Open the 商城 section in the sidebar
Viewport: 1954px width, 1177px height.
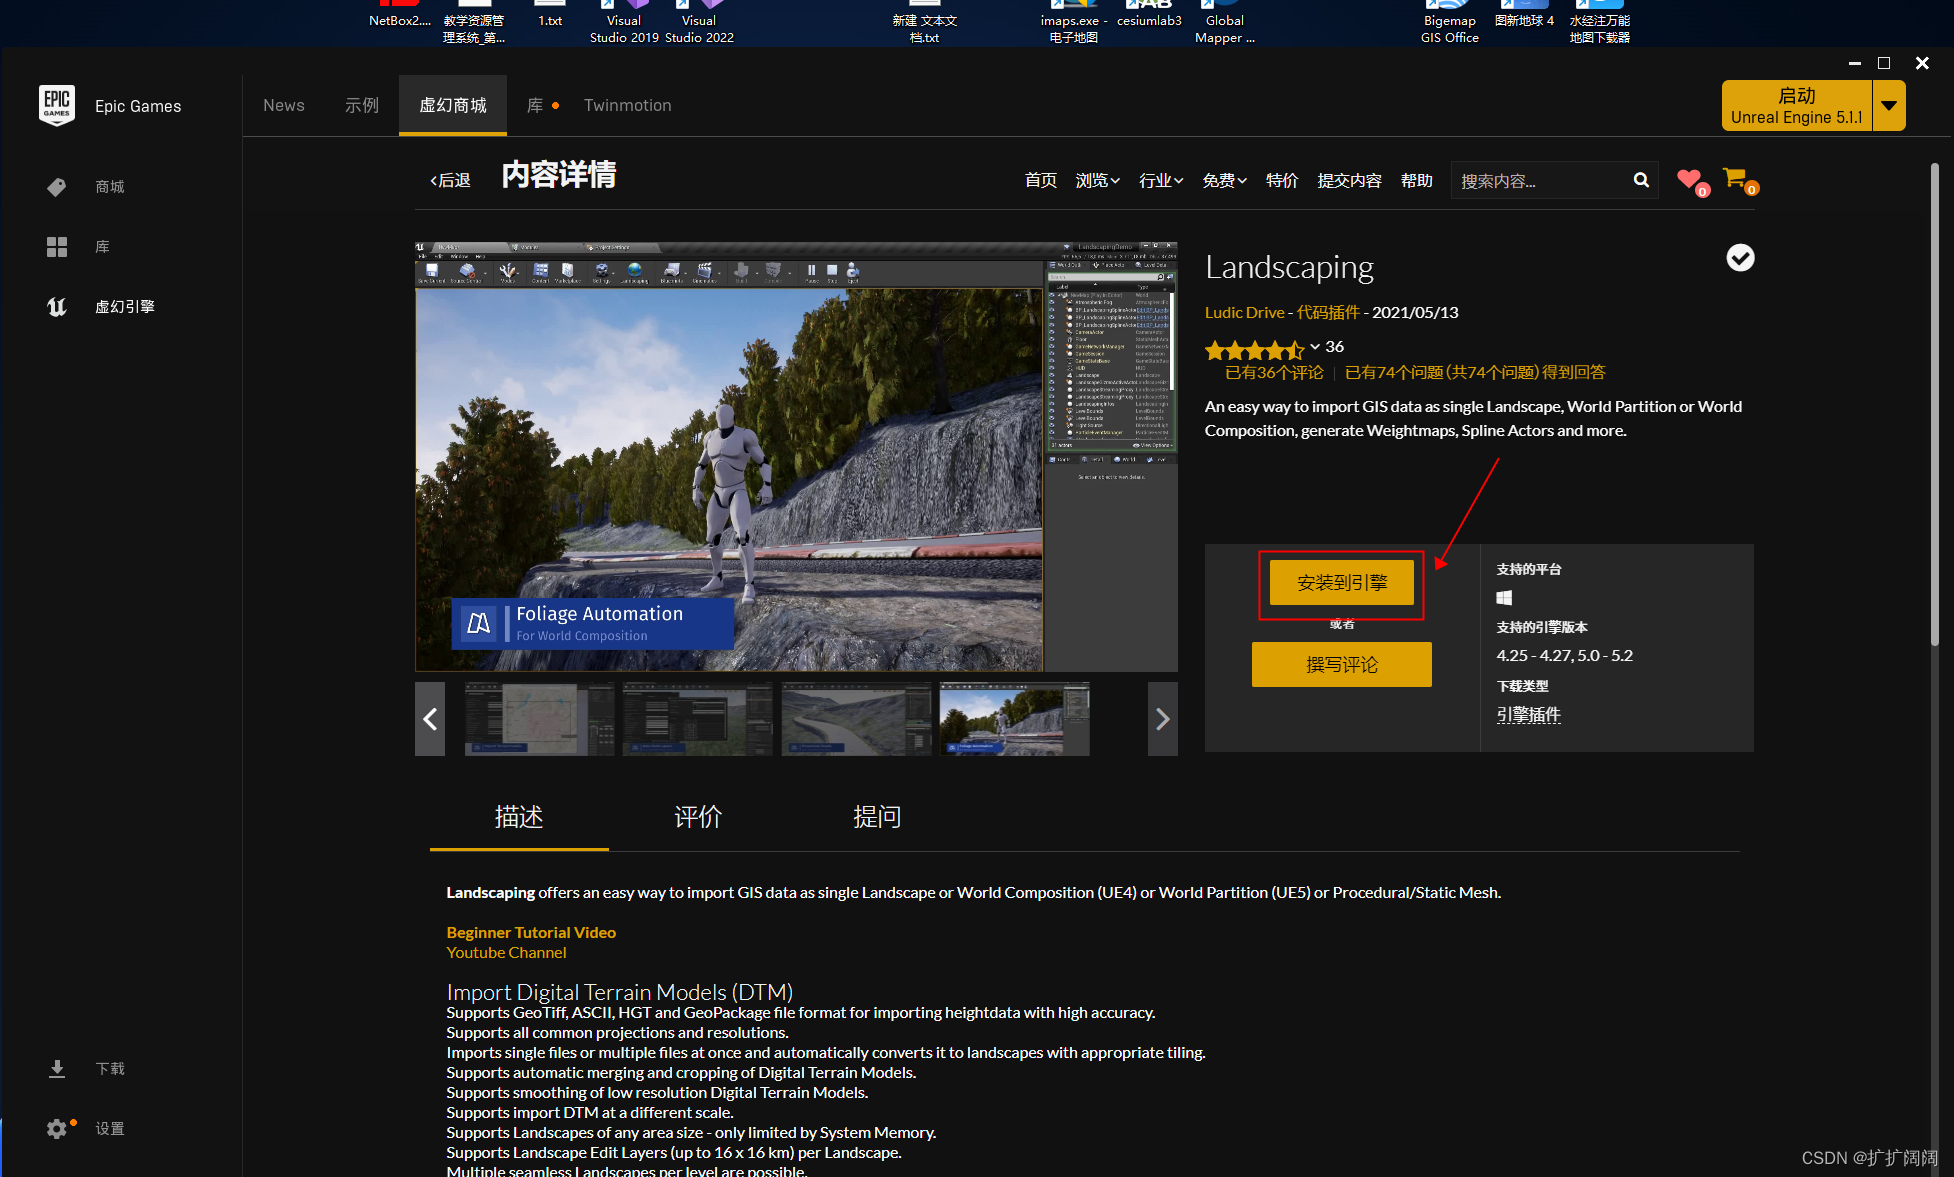pyautogui.click(x=110, y=187)
